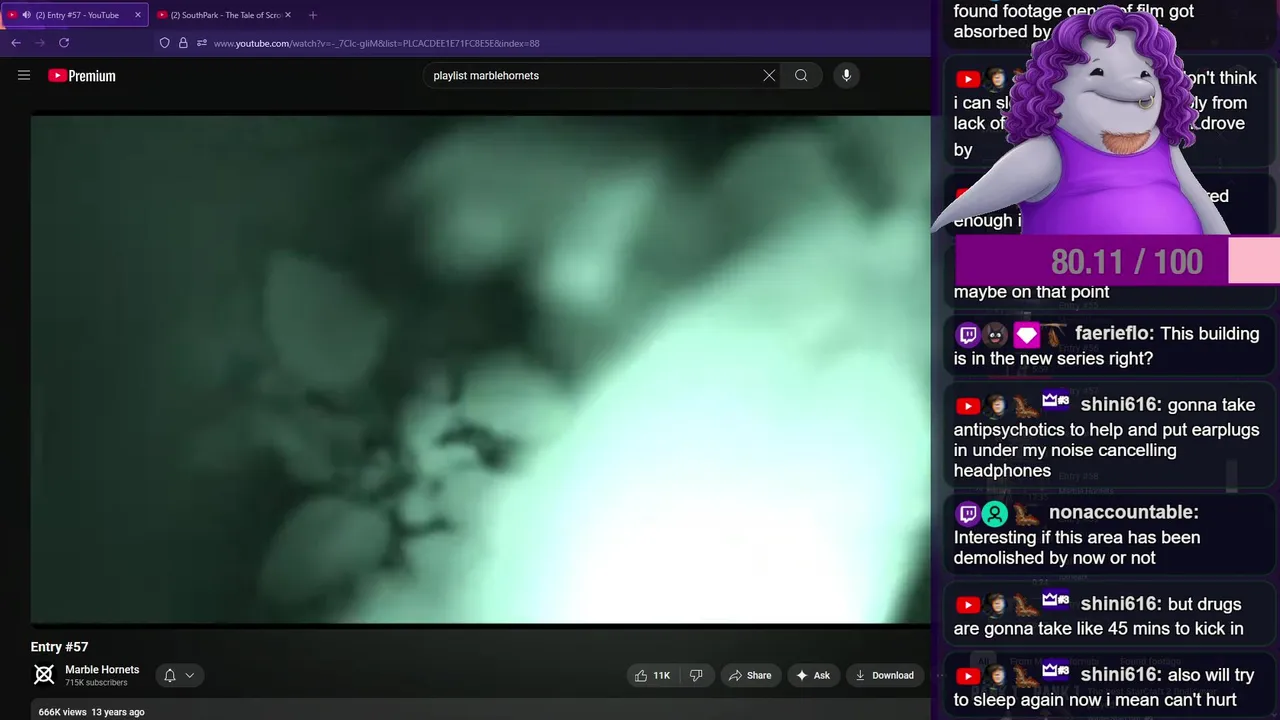The width and height of the screenshot is (1280, 720).
Task: Click the browser address bar URL
Action: pos(376,43)
